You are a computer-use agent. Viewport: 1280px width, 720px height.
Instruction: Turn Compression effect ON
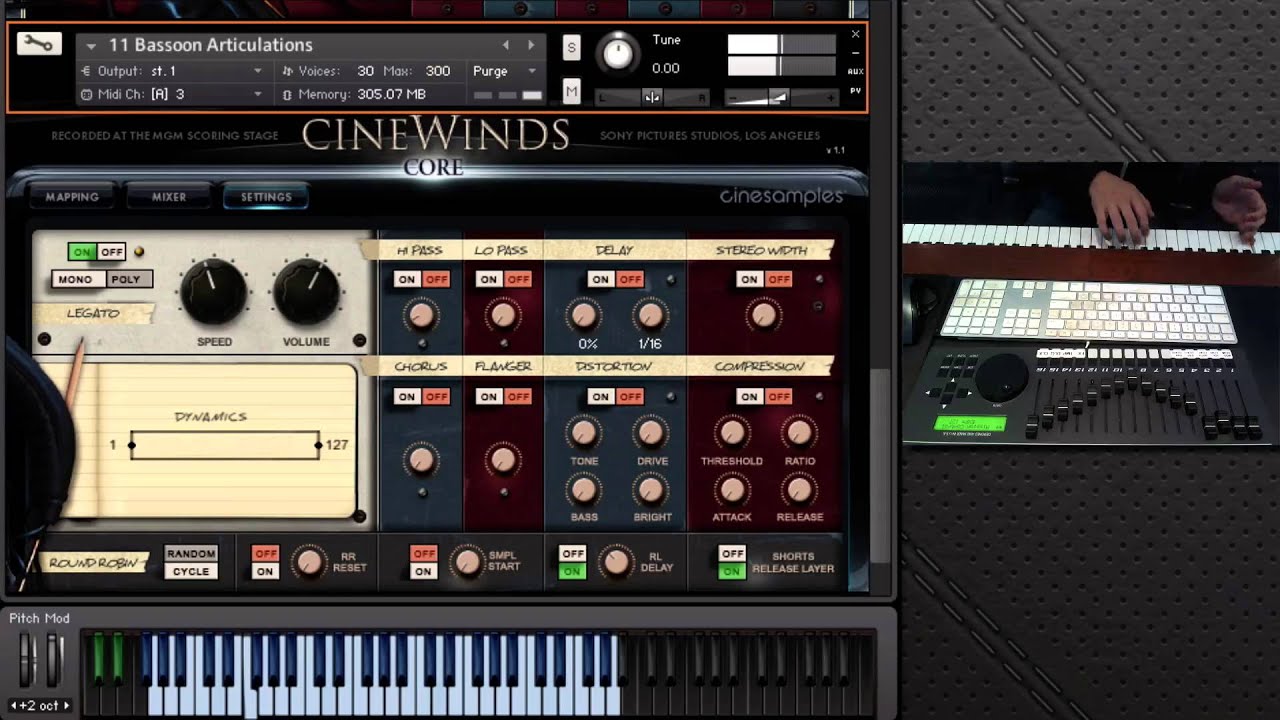pyautogui.click(x=749, y=397)
